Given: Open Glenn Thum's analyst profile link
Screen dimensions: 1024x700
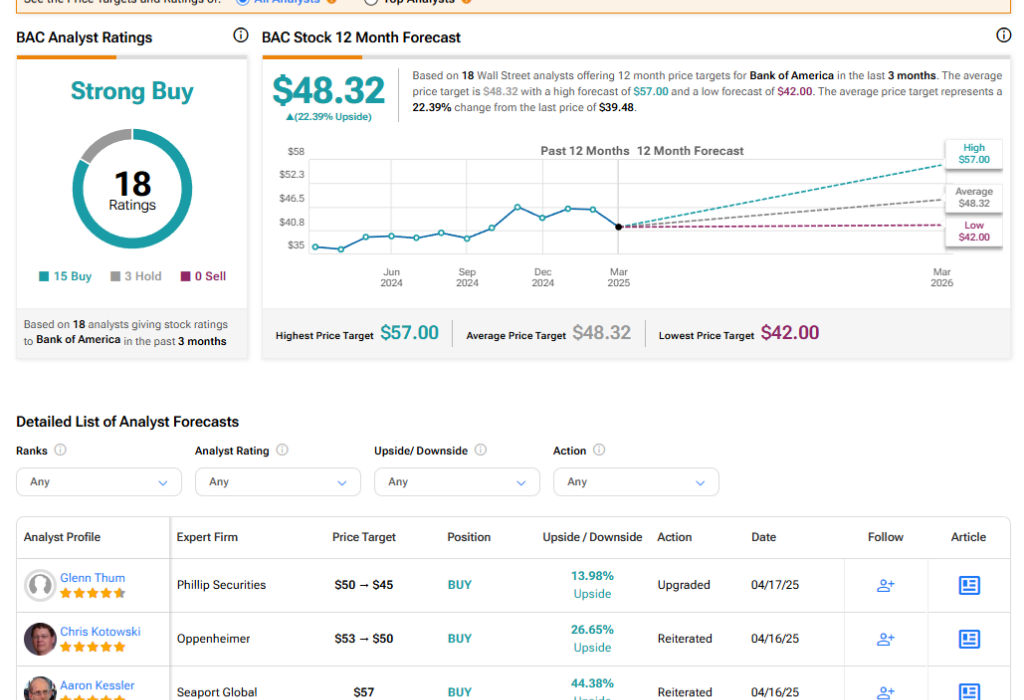Looking at the screenshot, I should pyautogui.click(x=92, y=578).
